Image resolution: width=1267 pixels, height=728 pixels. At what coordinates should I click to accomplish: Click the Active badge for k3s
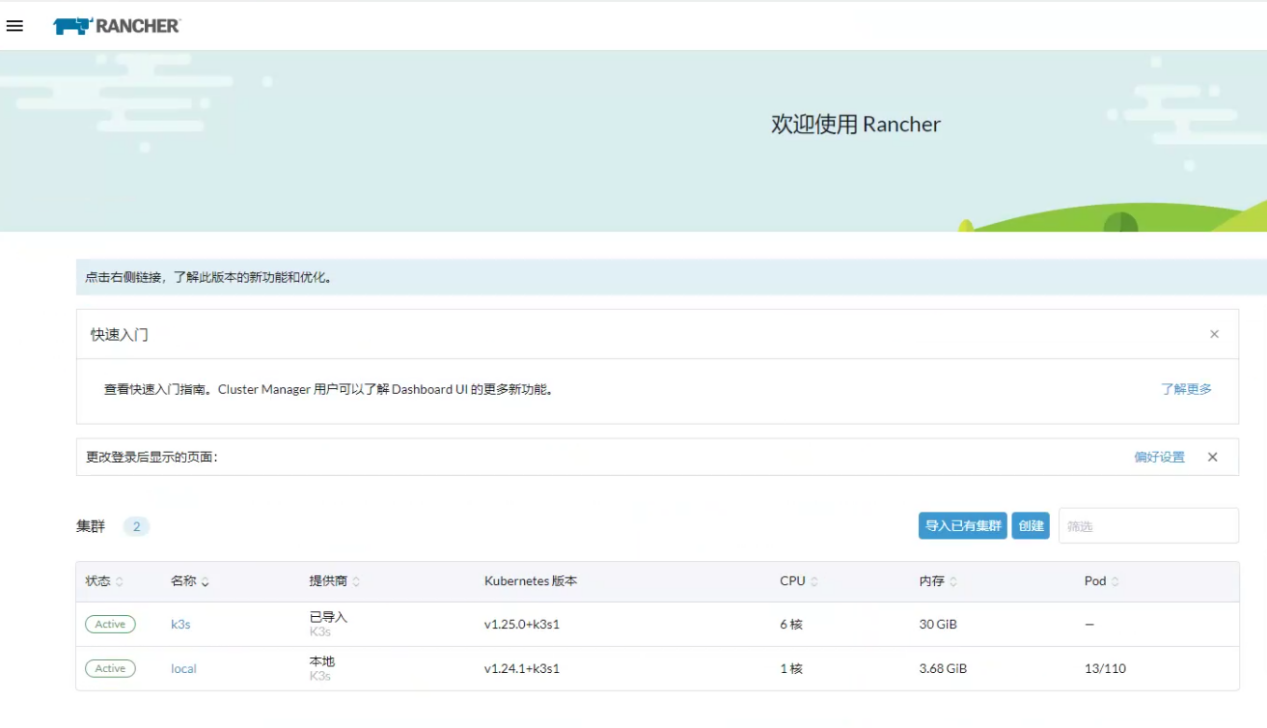pyautogui.click(x=110, y=624)
